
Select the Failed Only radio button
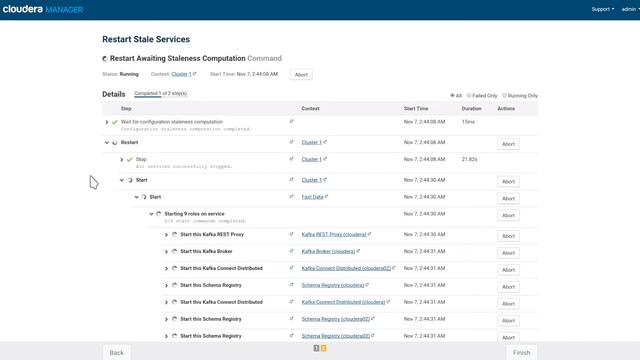[469, 96]
